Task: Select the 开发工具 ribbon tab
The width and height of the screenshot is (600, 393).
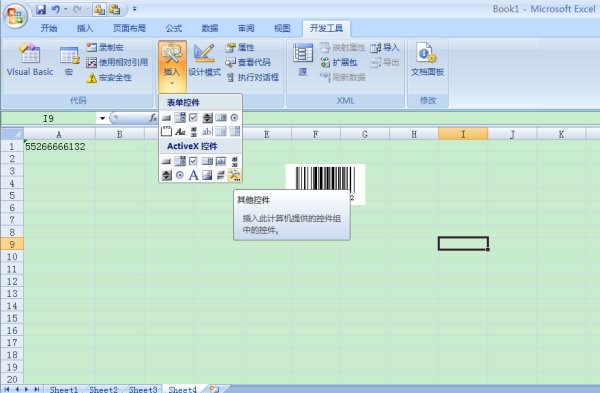Action: [x=326, y=28]
